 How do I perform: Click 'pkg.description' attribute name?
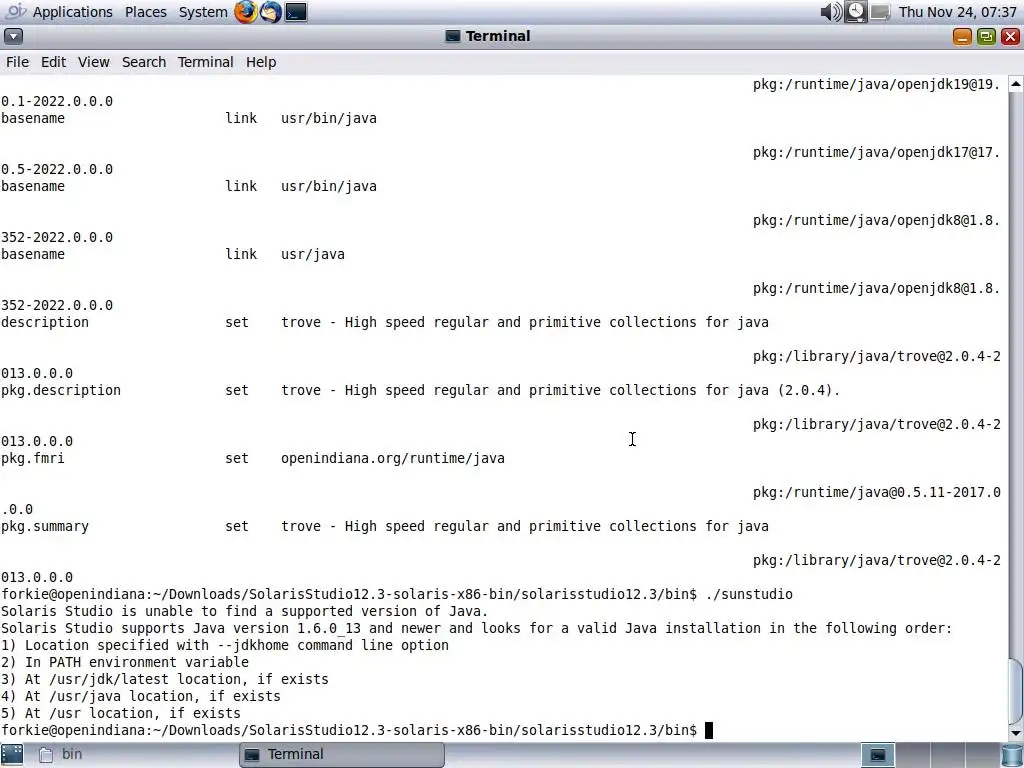[61, 391]
